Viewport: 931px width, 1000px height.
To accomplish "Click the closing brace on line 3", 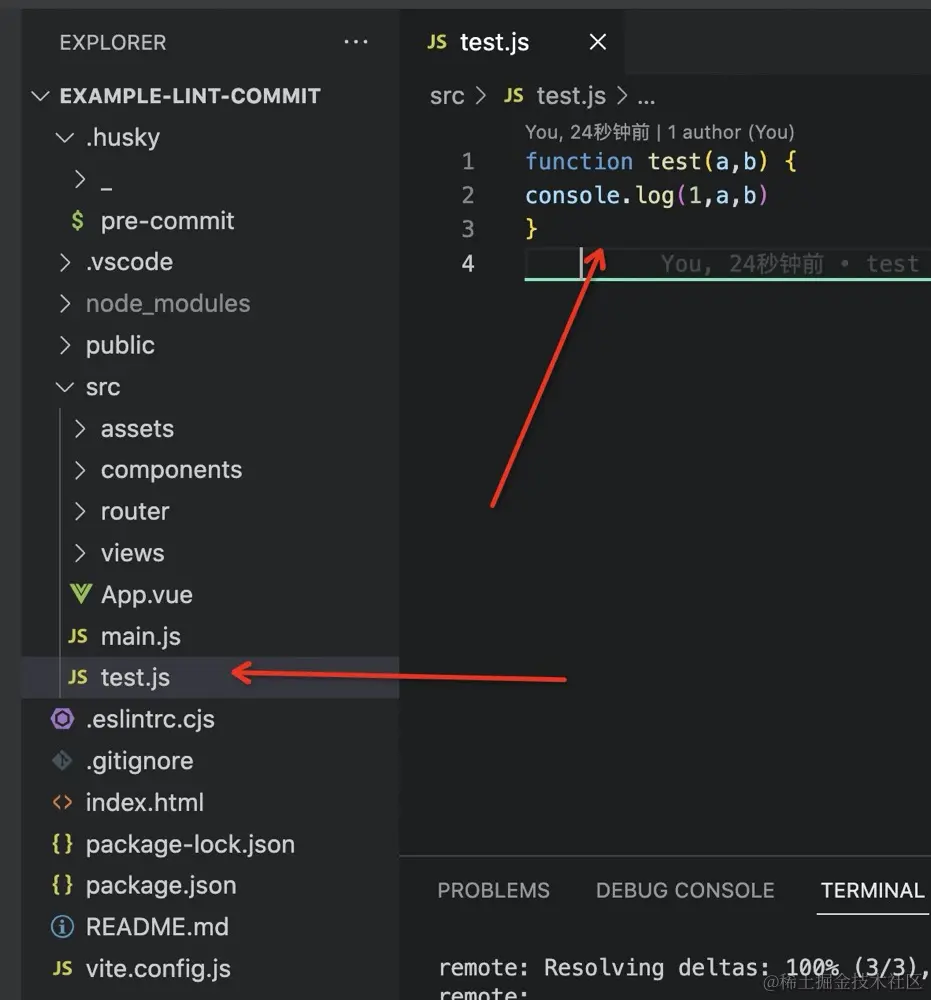I will click(x=531, y=228).
